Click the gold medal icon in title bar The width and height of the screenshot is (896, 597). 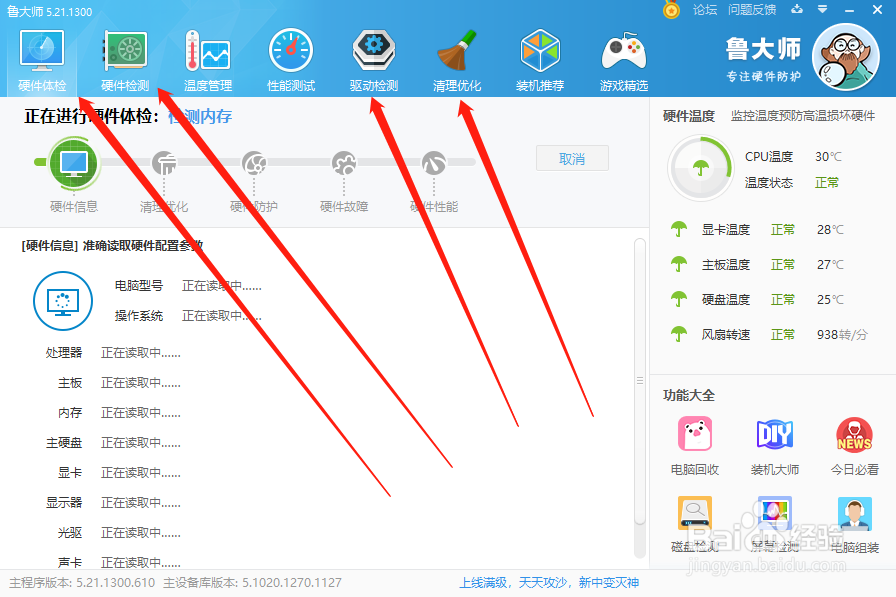pos(671,10)
